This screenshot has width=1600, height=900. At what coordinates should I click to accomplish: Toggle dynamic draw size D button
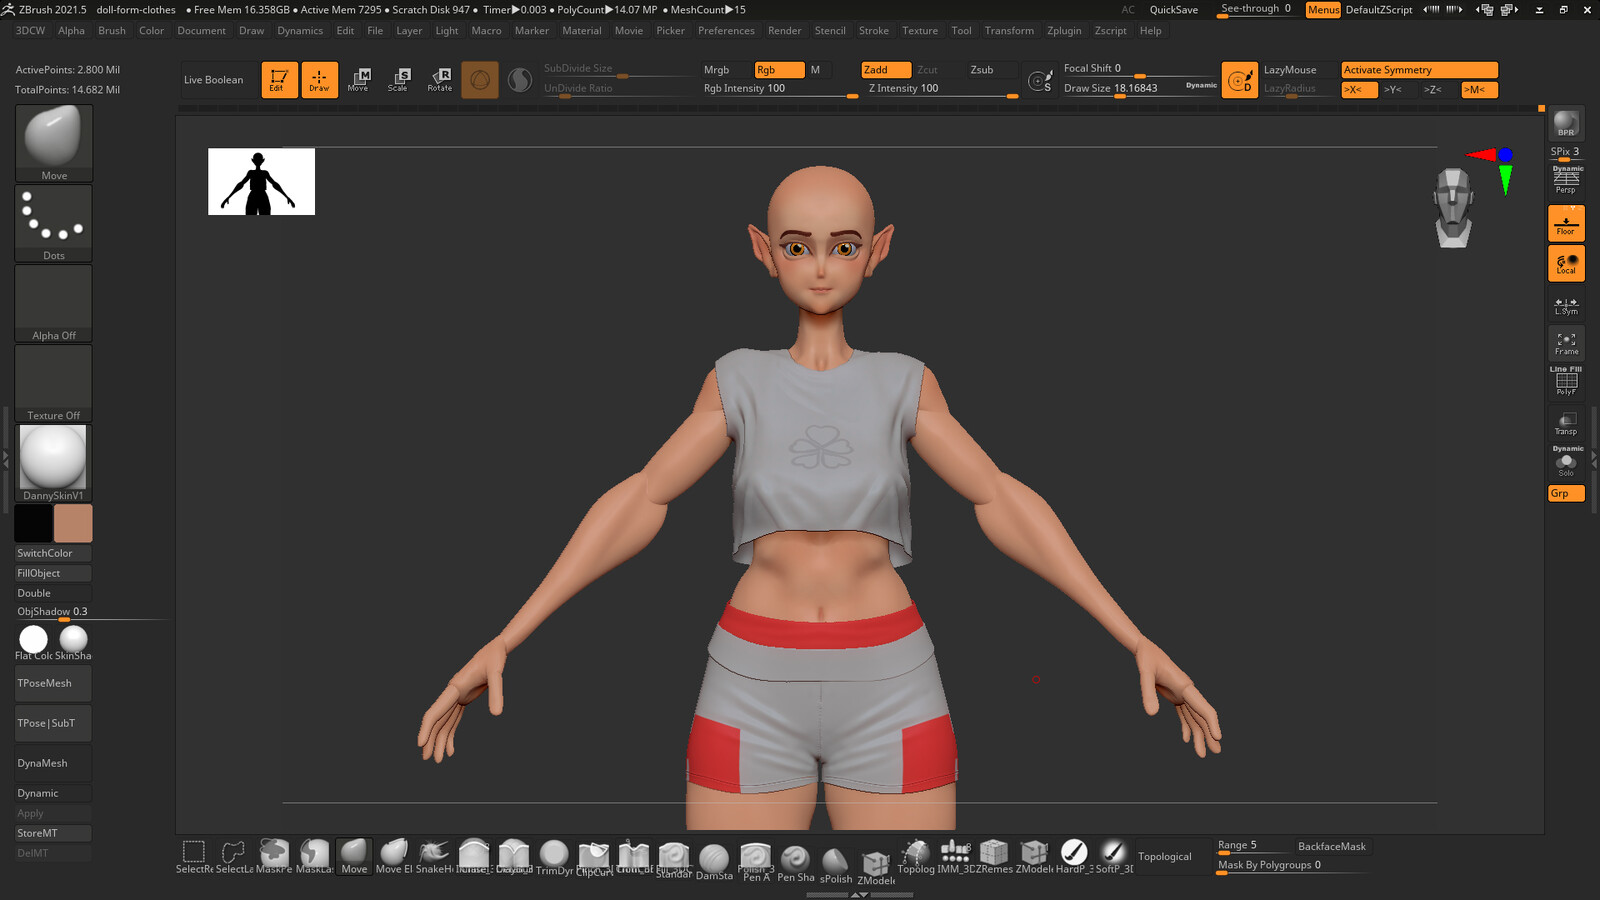(x=1239, y=80)
